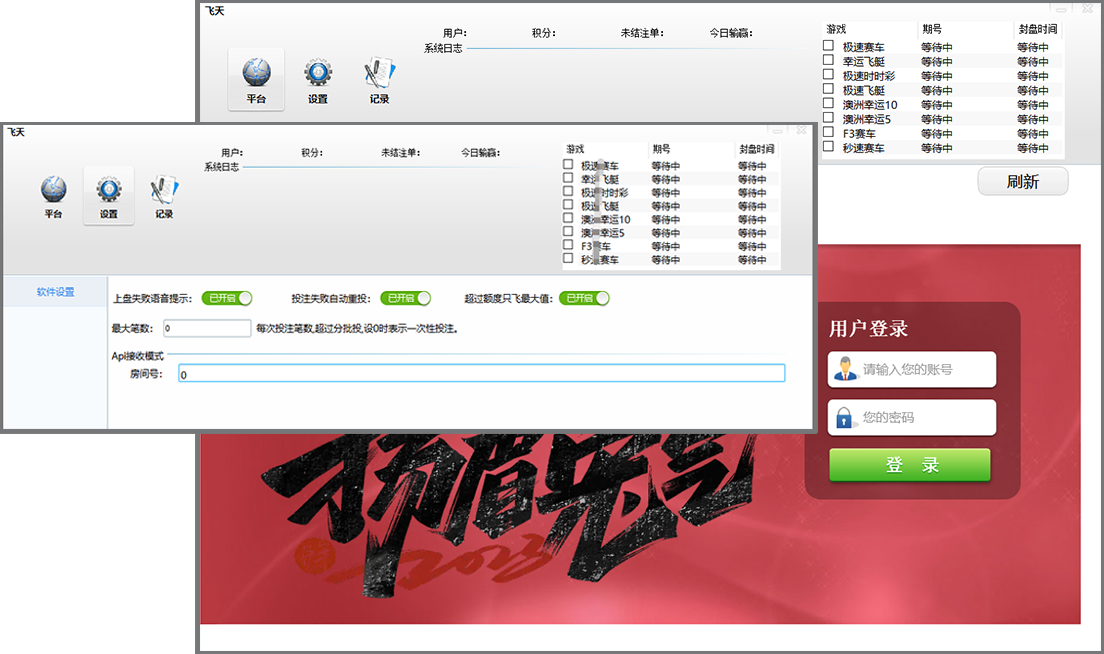The width and height of the screenshot is (1104, 654).
Task: Tick the 澳洲幸运10 checkbox in the back window
Action: point(828,103)
